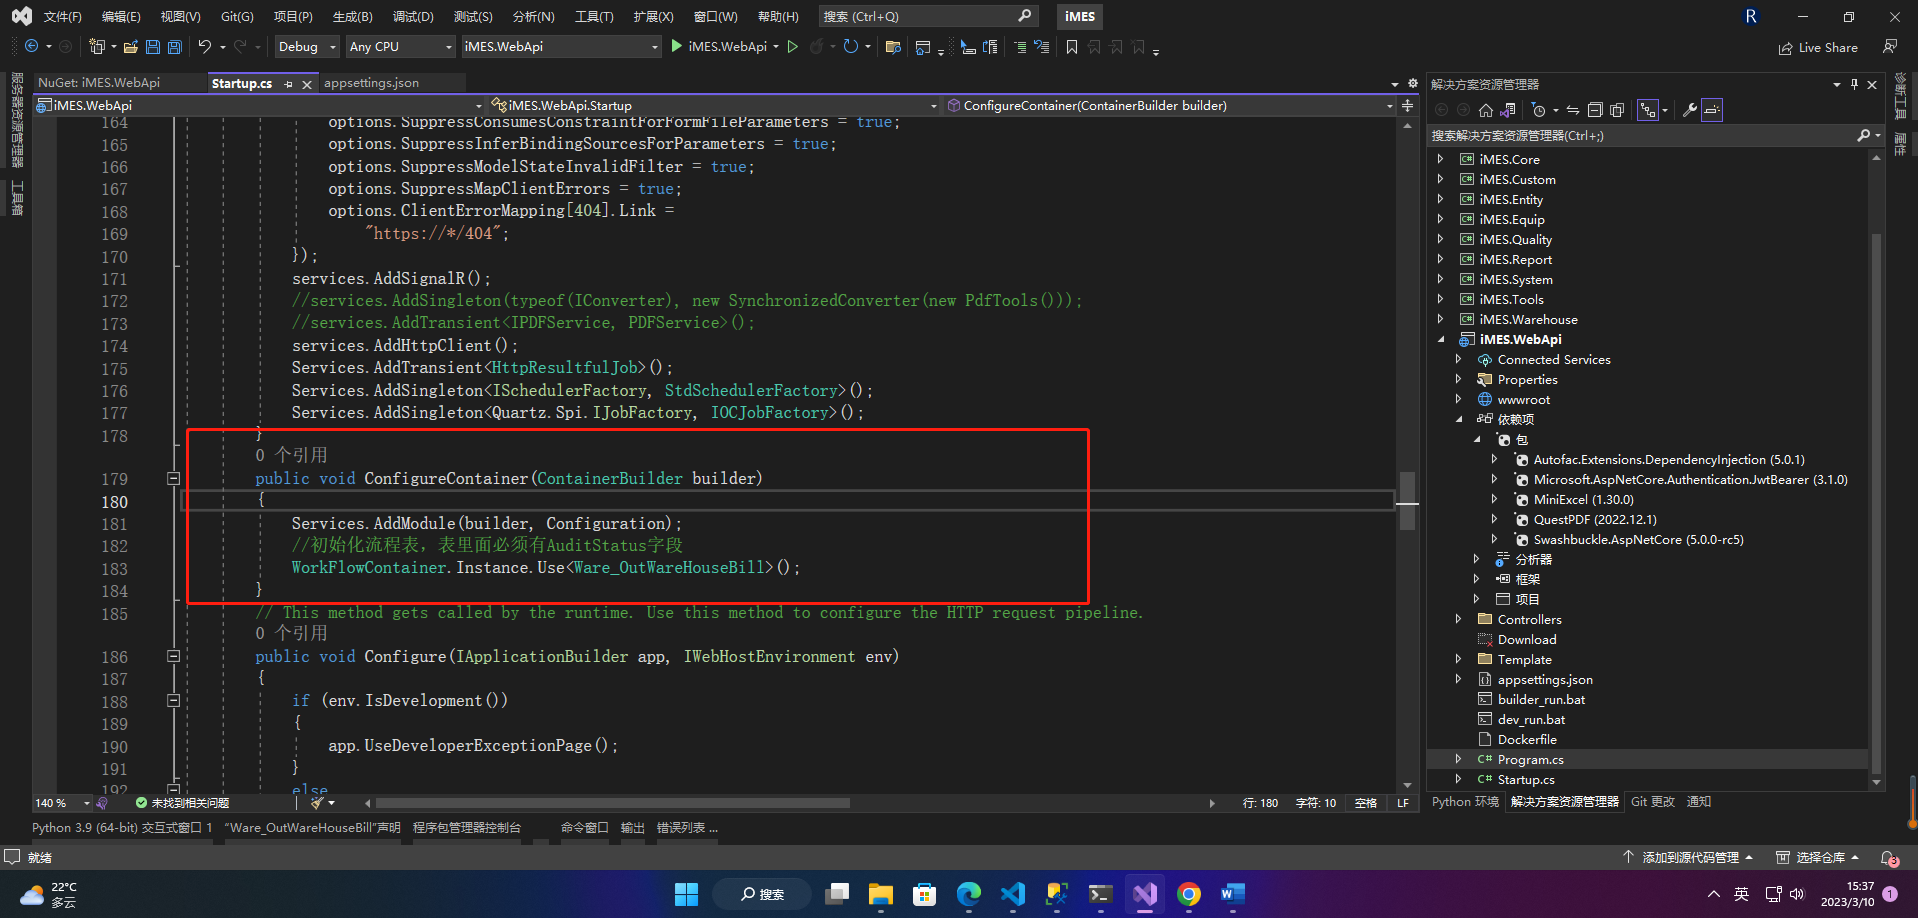Viewport: 1918px width, 918px height.
Task: Click the 未找到相关问题 status indicator
Action: coord(182,803)
